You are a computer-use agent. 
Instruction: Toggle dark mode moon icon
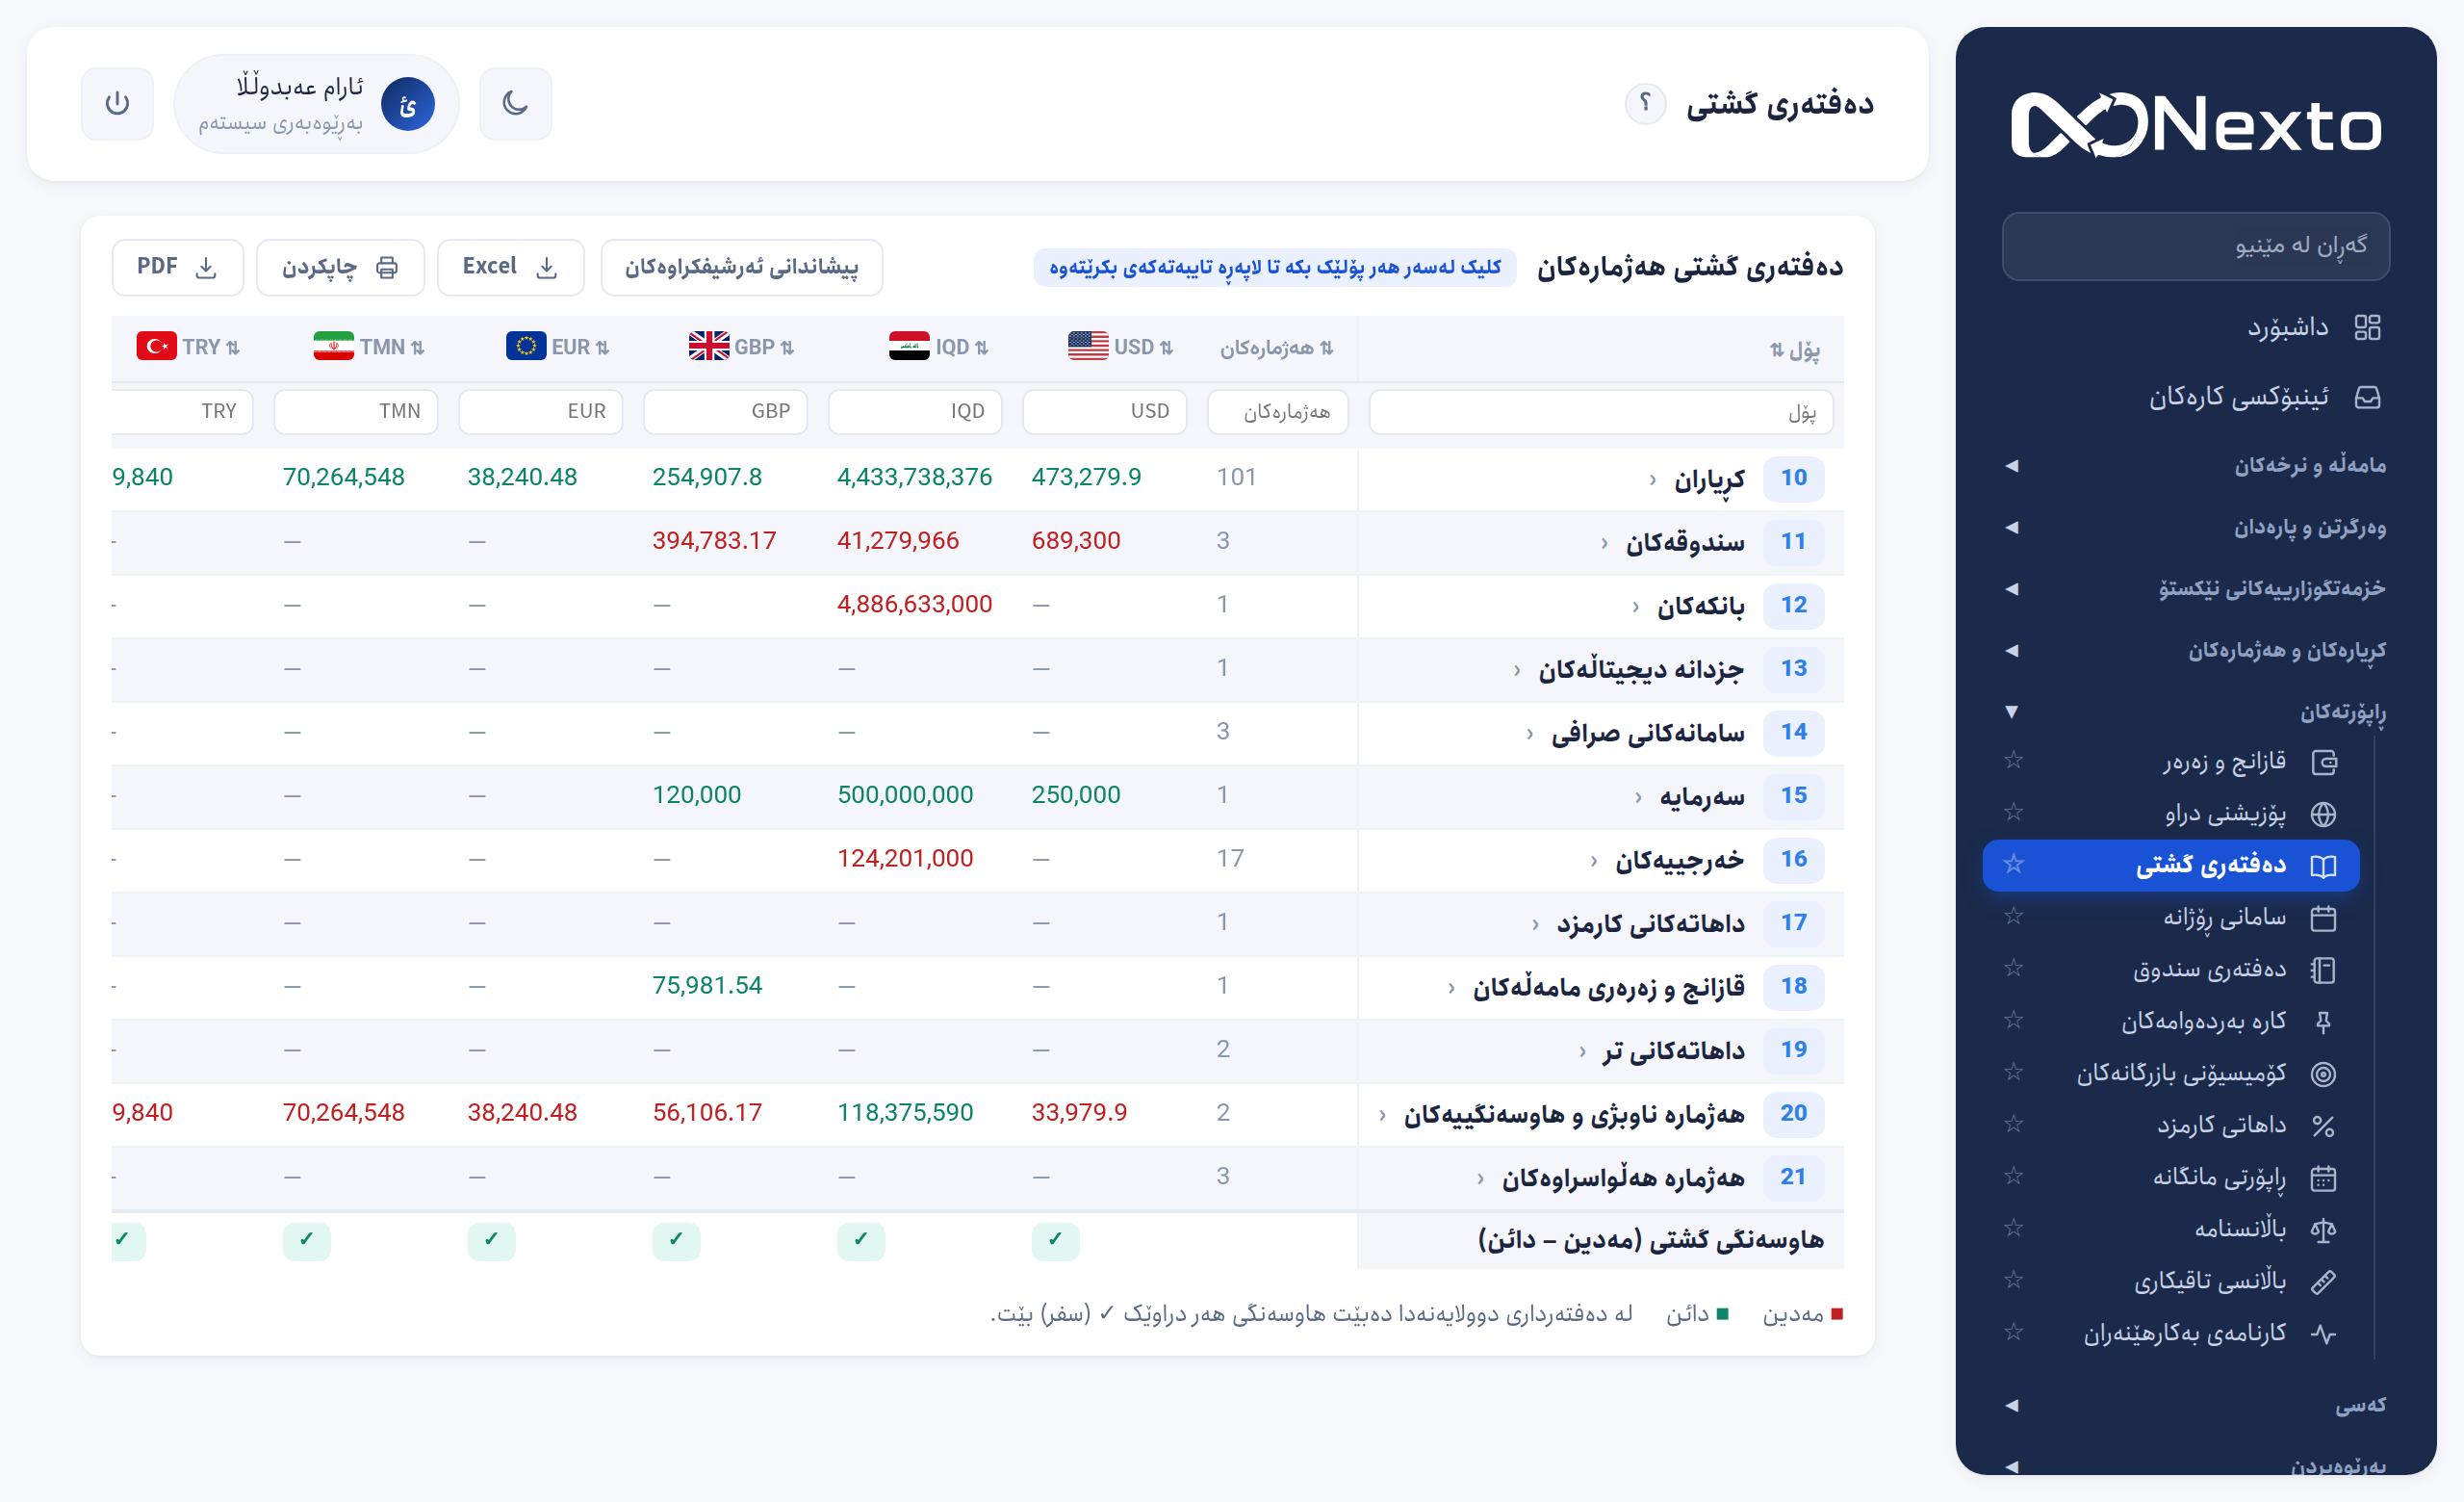(515, 103)
